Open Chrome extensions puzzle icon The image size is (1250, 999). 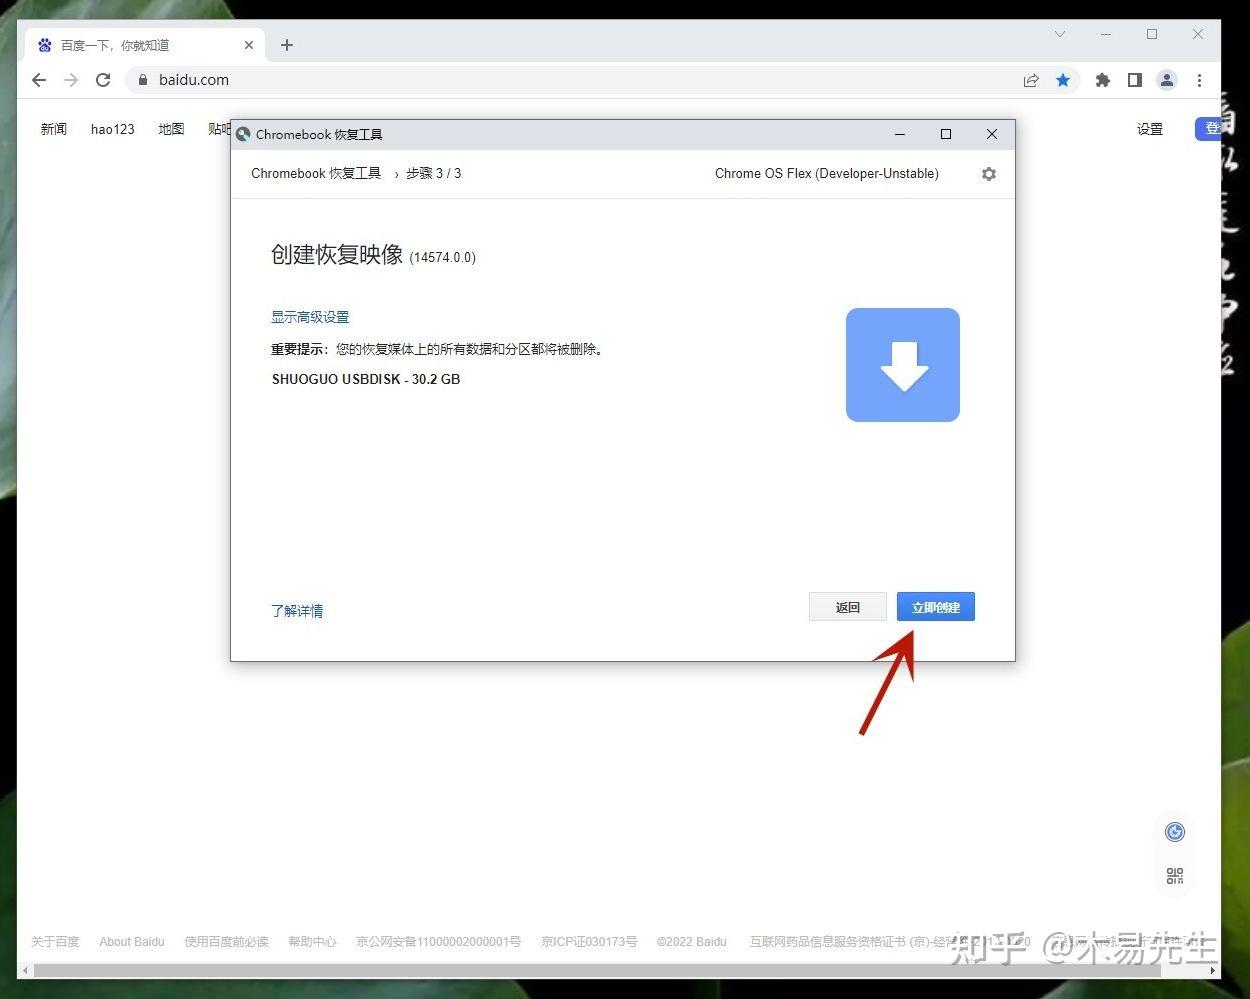1103,80
